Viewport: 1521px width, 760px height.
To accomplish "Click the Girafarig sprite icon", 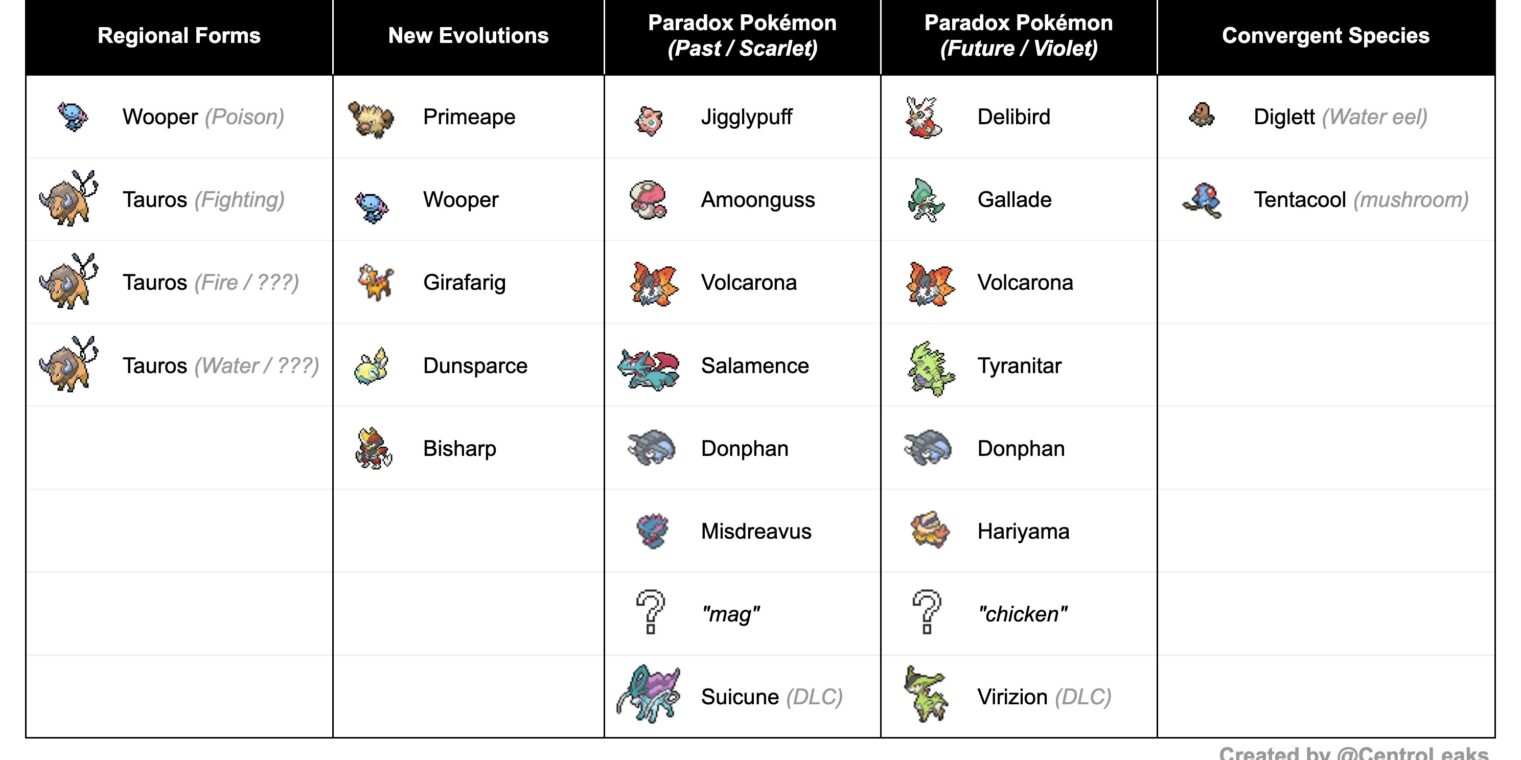I will click(375, 283).
